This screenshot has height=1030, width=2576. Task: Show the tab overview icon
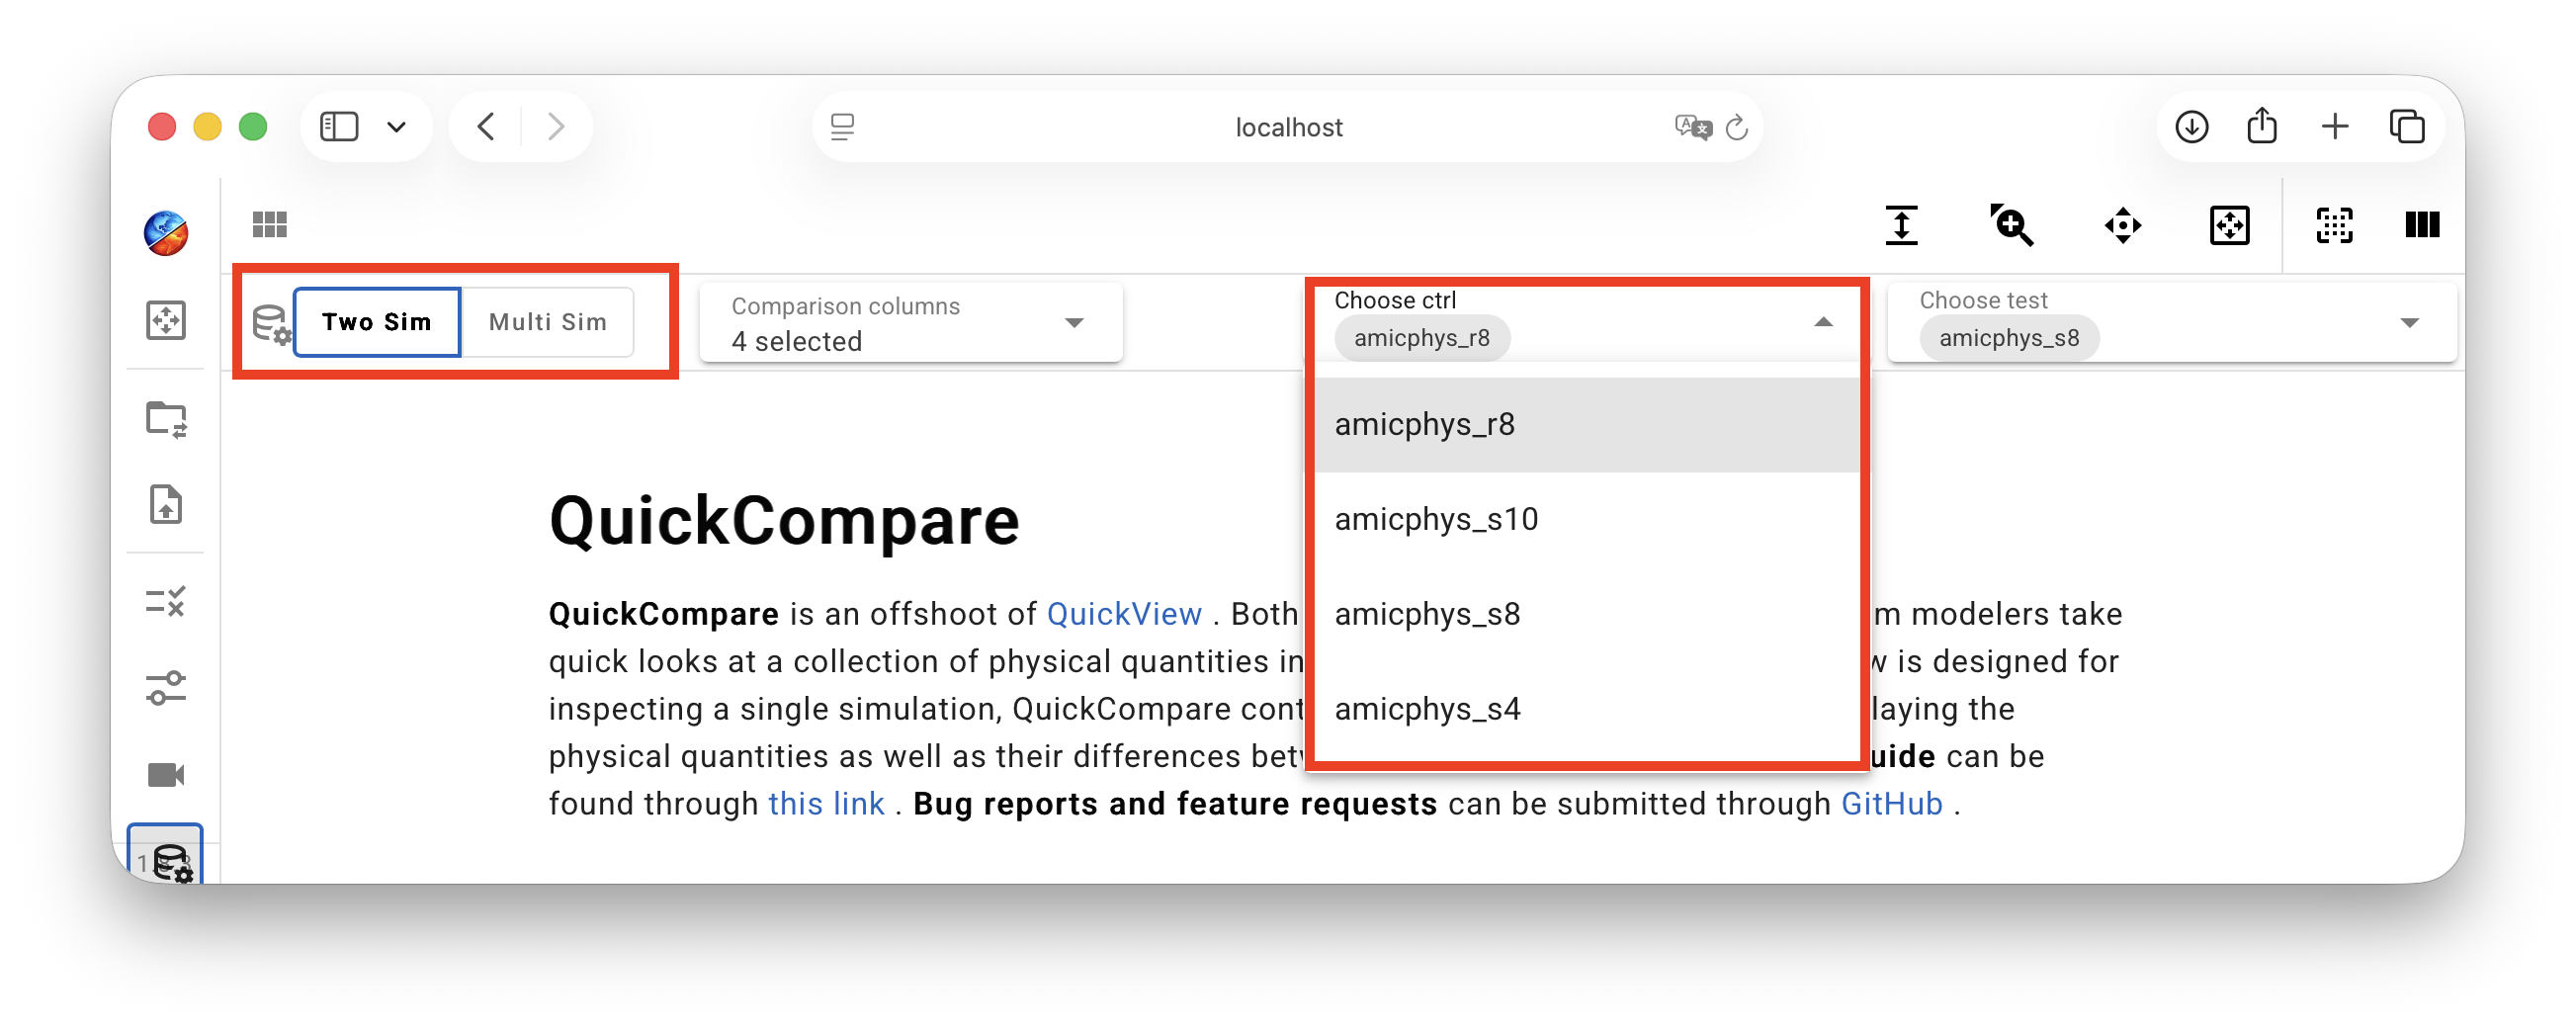click(x=2408, y=127)
